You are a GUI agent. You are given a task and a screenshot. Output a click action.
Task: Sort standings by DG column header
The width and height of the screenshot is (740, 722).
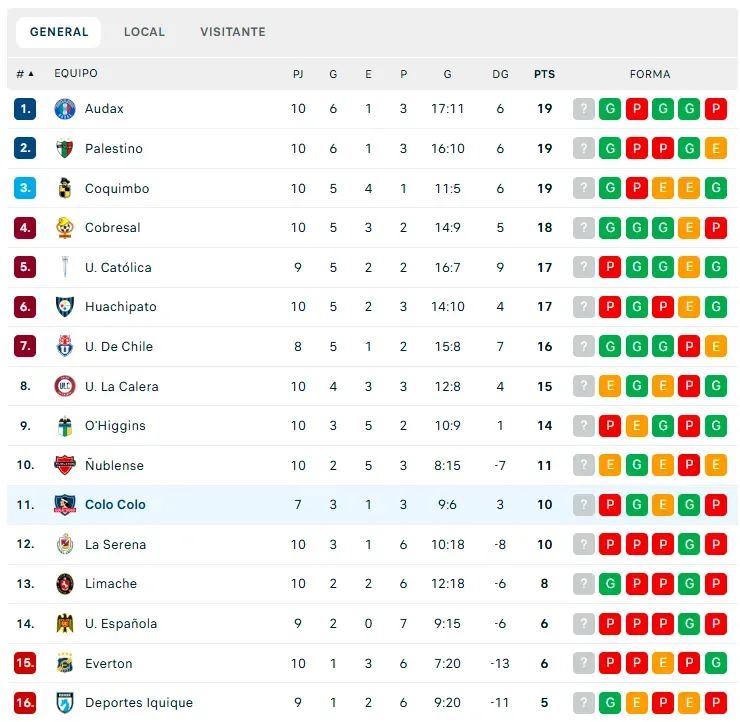click(x=500, y=74)
